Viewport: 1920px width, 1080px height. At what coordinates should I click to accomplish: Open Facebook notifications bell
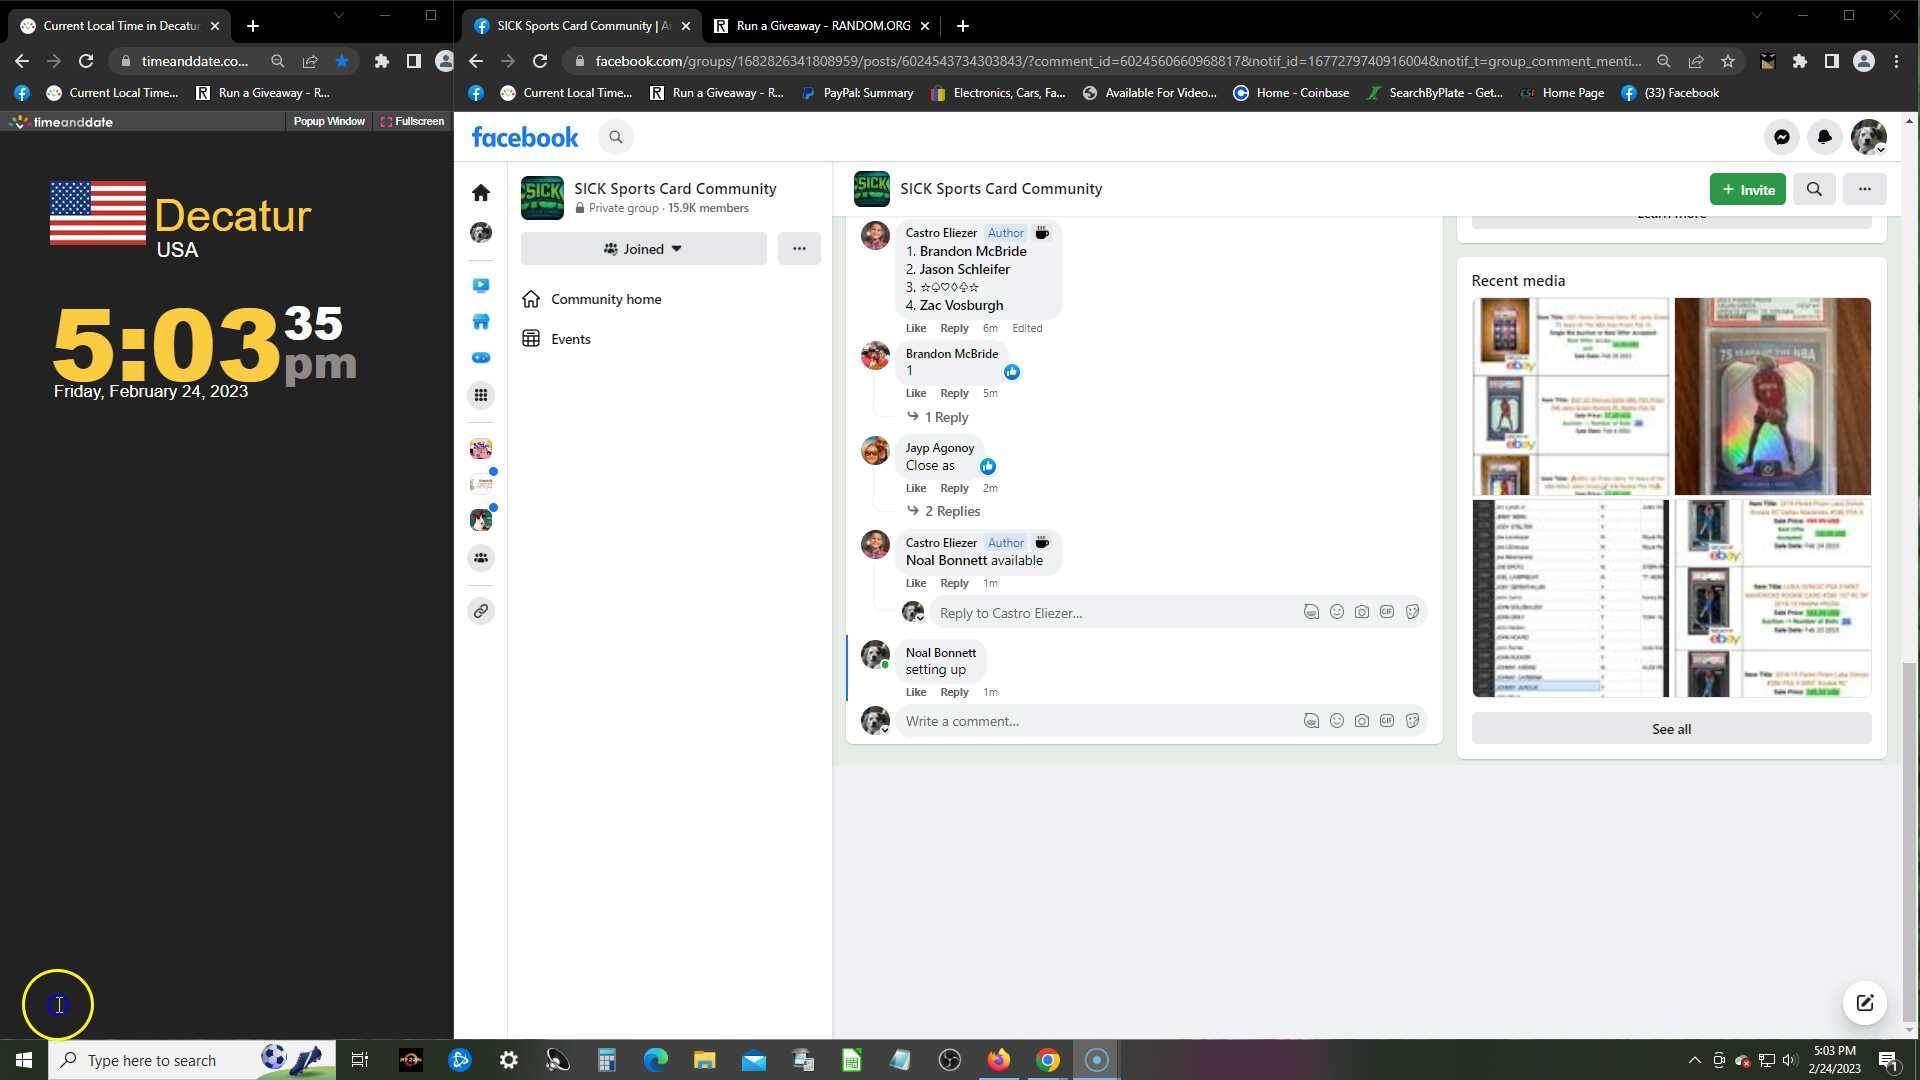tap(1824, 137)
